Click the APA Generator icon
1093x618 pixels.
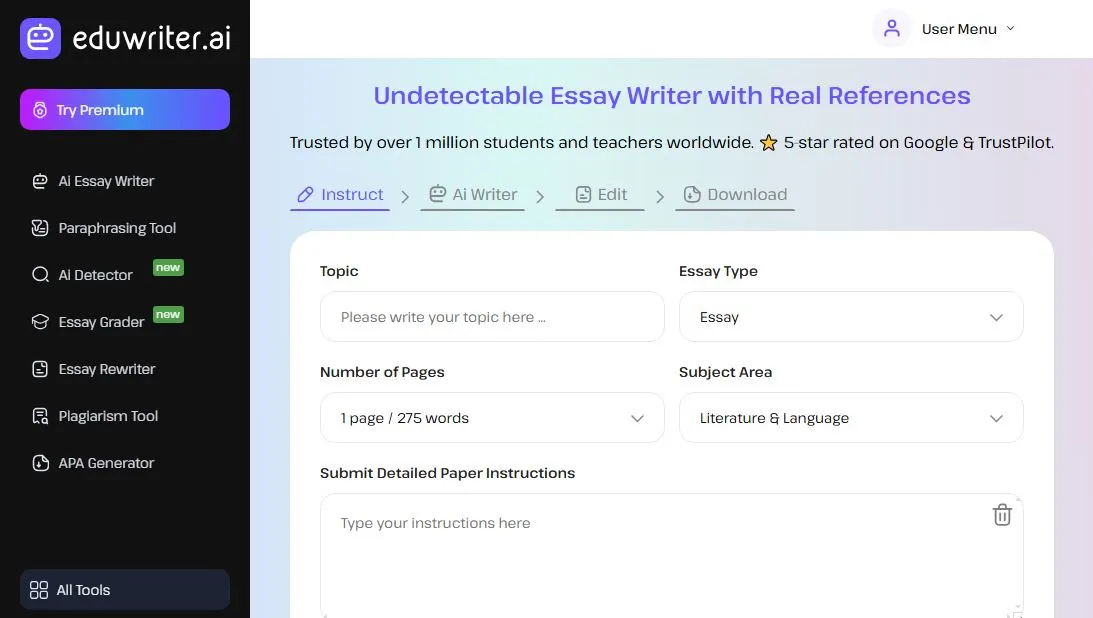pos(40,463)
